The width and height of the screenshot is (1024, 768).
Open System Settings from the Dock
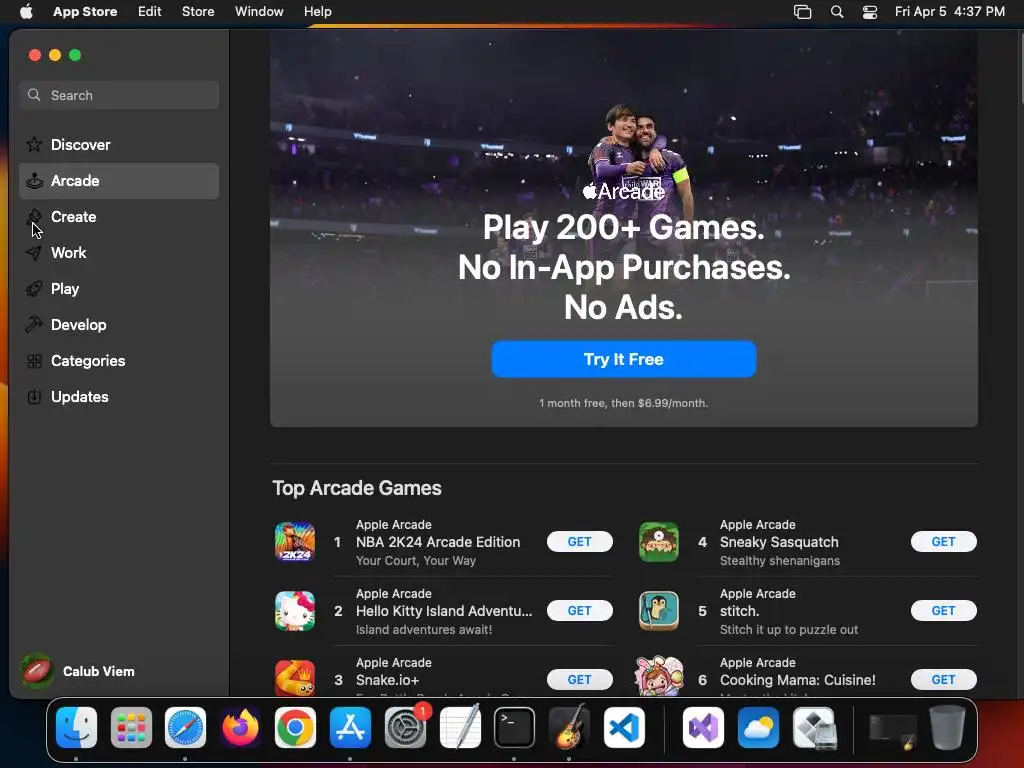coord(406,728)
